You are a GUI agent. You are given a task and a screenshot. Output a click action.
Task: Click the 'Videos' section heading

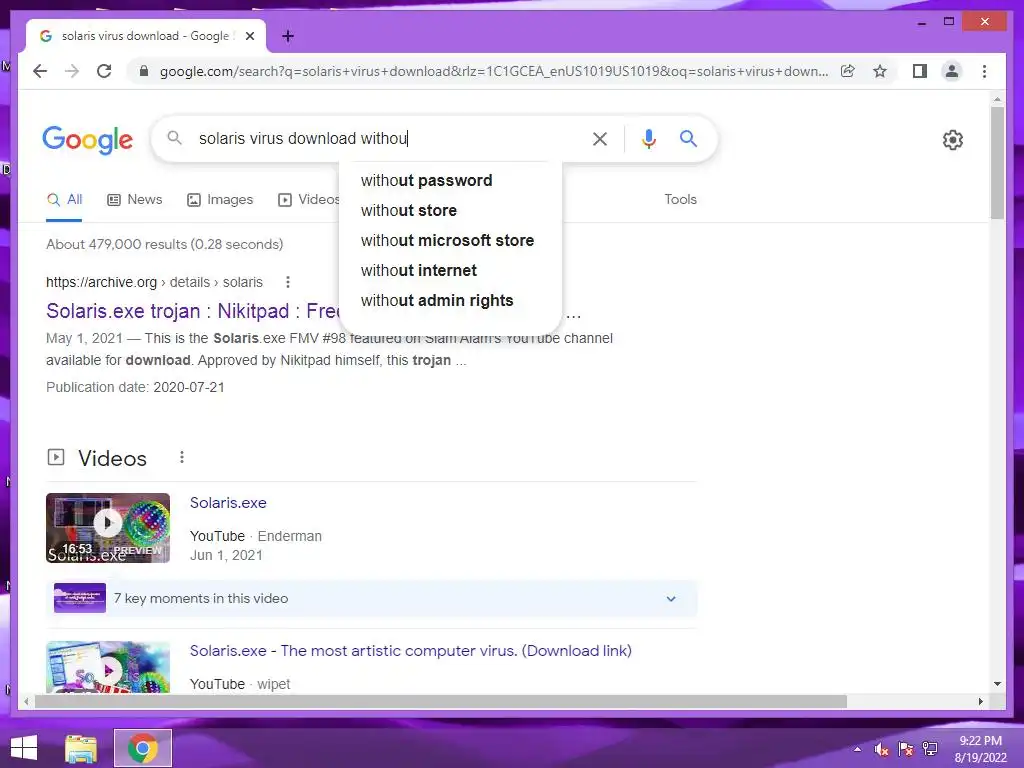pyautogui.click(x=112, y=458)
